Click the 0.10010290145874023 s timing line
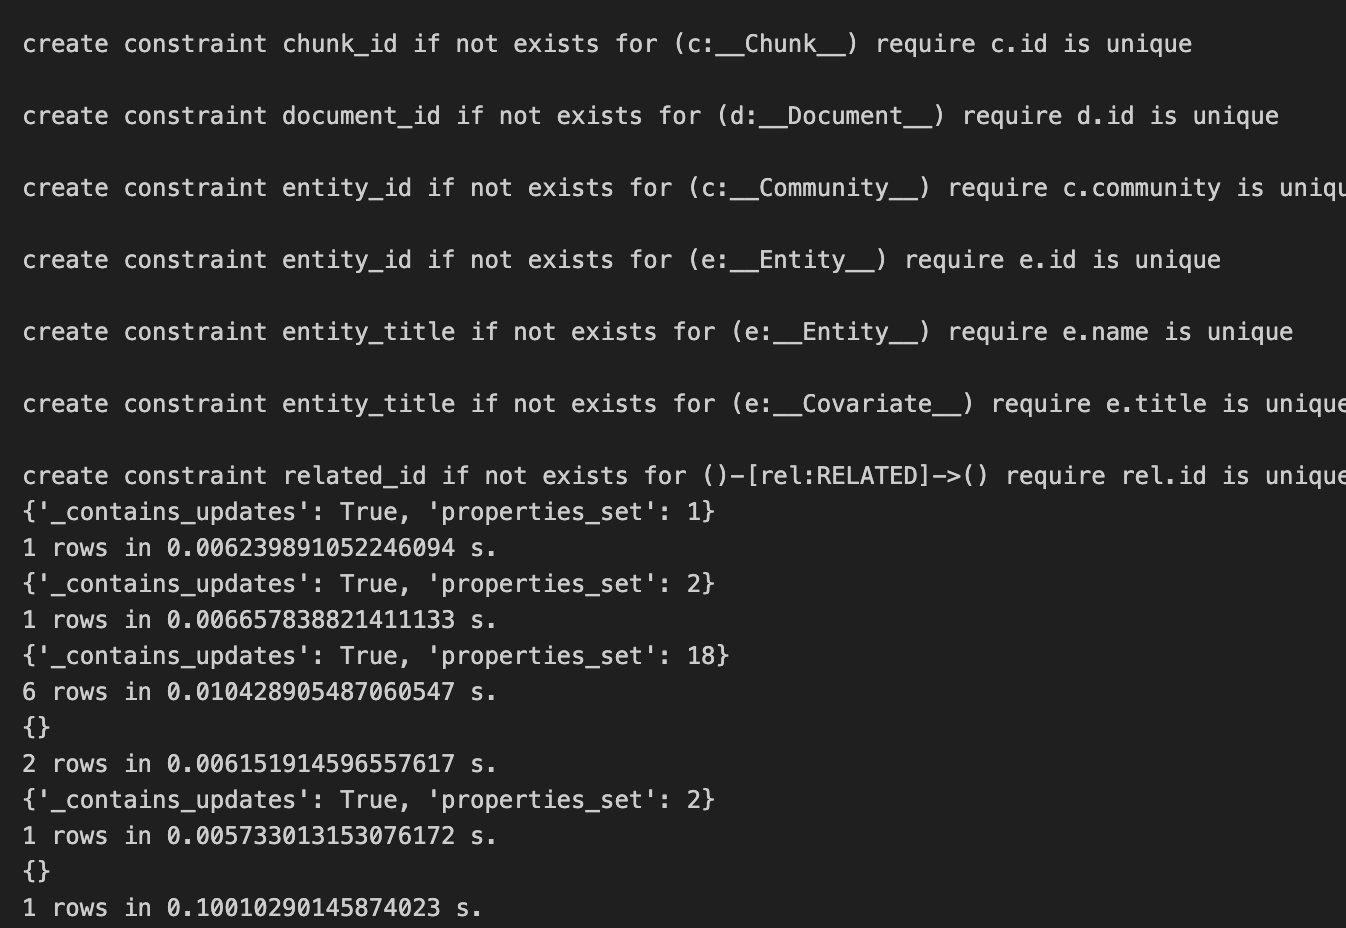 pos(252,908)
